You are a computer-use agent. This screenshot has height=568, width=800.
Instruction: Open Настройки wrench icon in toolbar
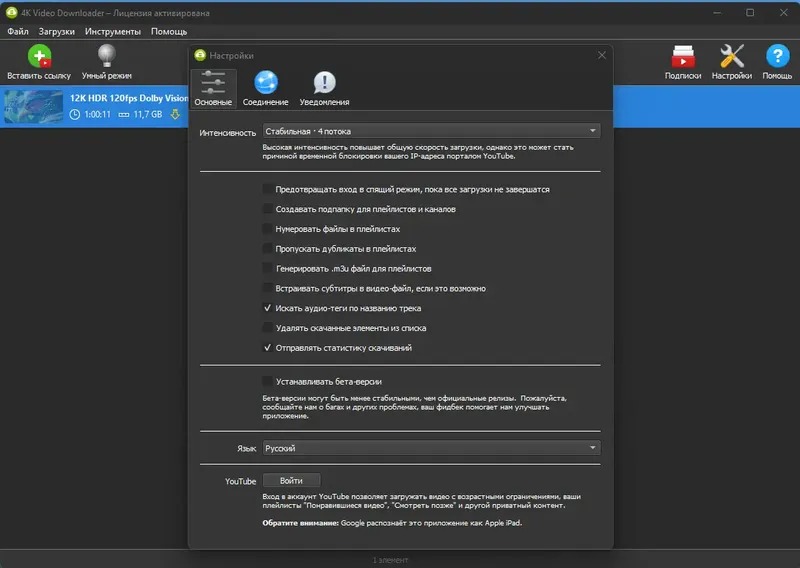coord(732,56)
